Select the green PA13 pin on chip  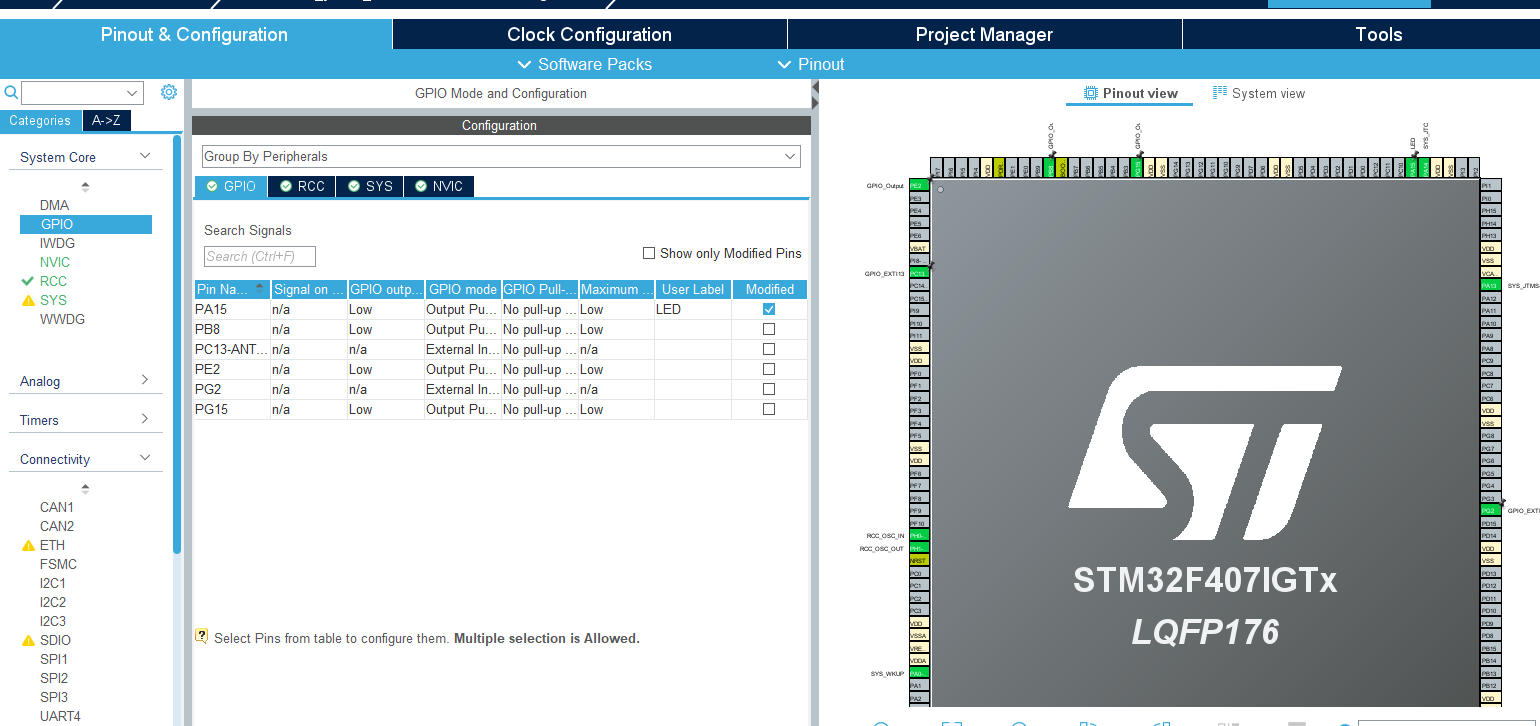pos(1490,286)
